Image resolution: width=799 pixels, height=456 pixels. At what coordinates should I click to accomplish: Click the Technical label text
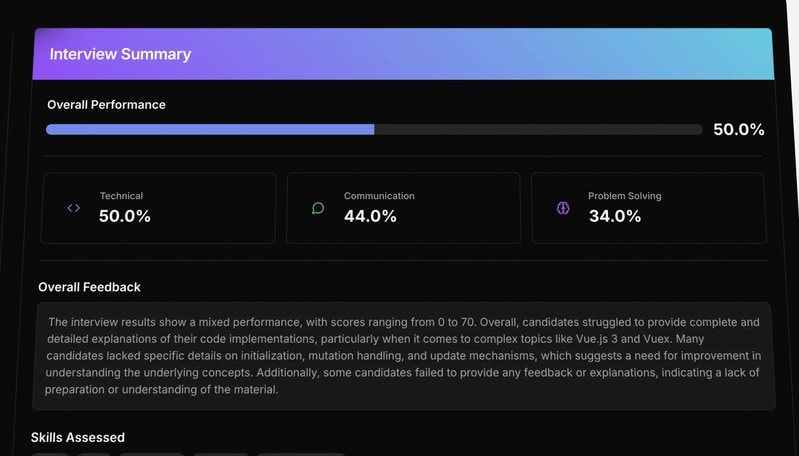121,196
